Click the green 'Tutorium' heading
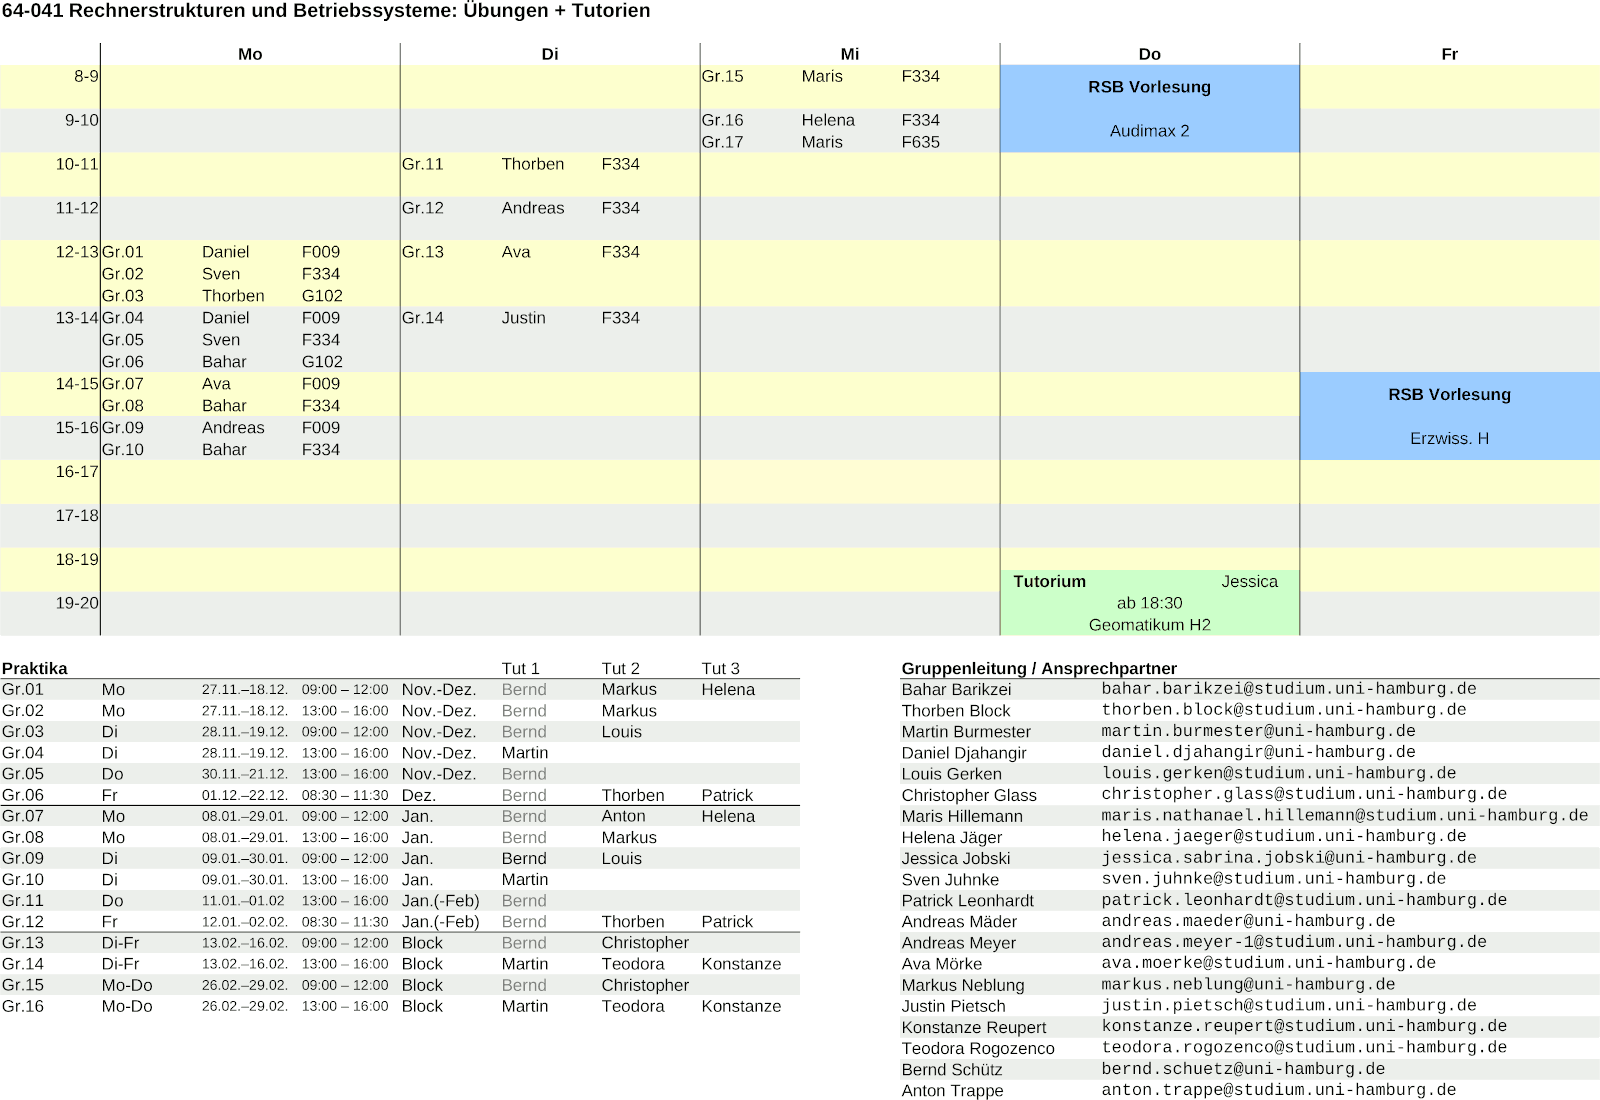The height and width of the screenshot is (1100, 1600). (1049, 582)
